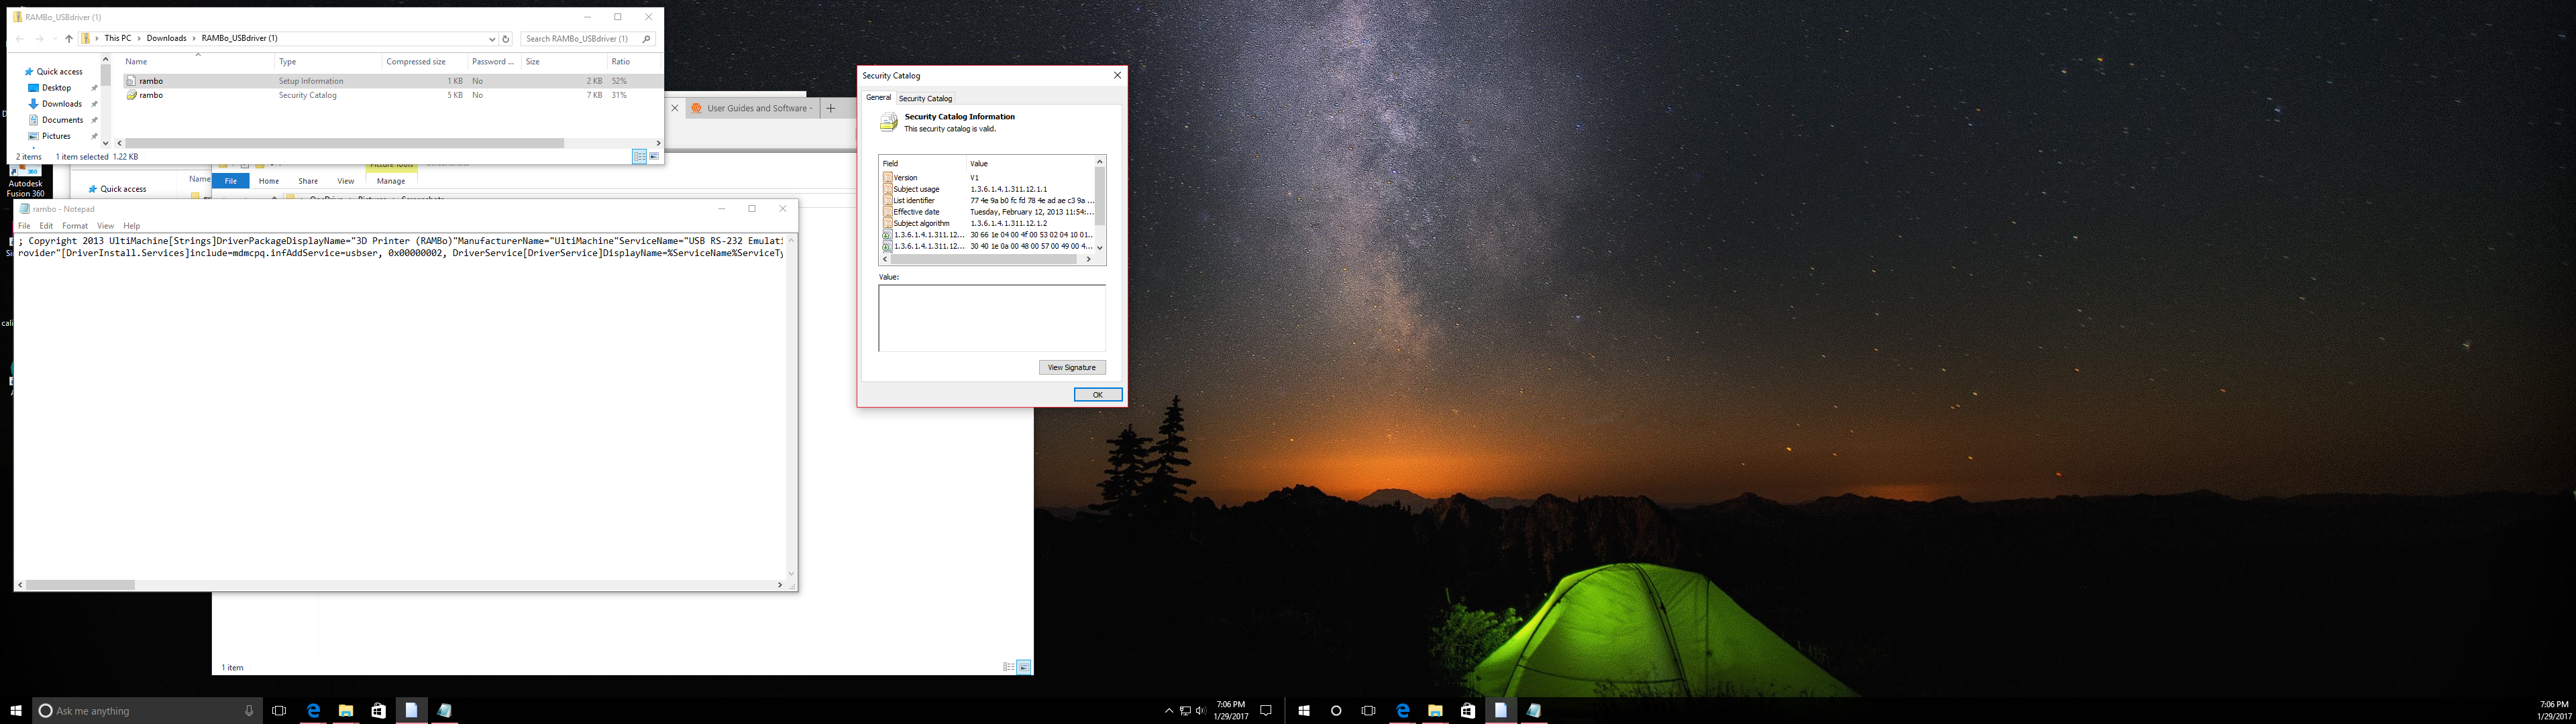Show hidden system tray icons chevron
The width and height of the screenshot is (2576, 724).
click(1168, 710)
